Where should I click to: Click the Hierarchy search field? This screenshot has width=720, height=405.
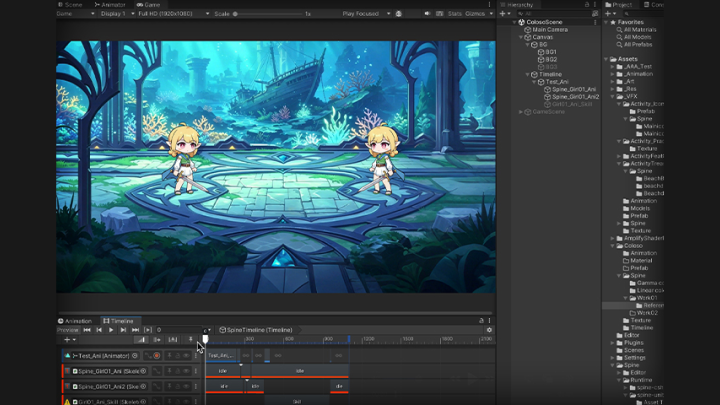553,14
